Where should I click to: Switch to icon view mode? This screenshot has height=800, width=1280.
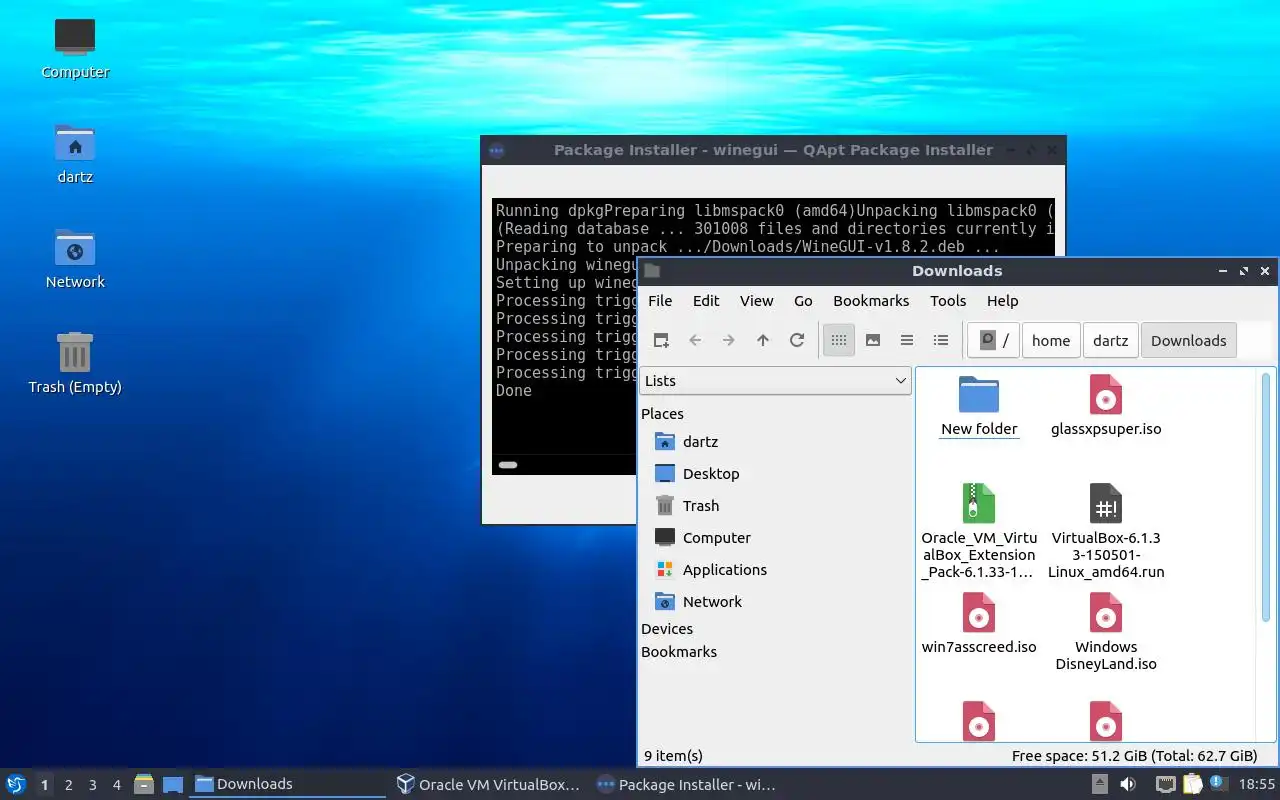click(839, 340)
